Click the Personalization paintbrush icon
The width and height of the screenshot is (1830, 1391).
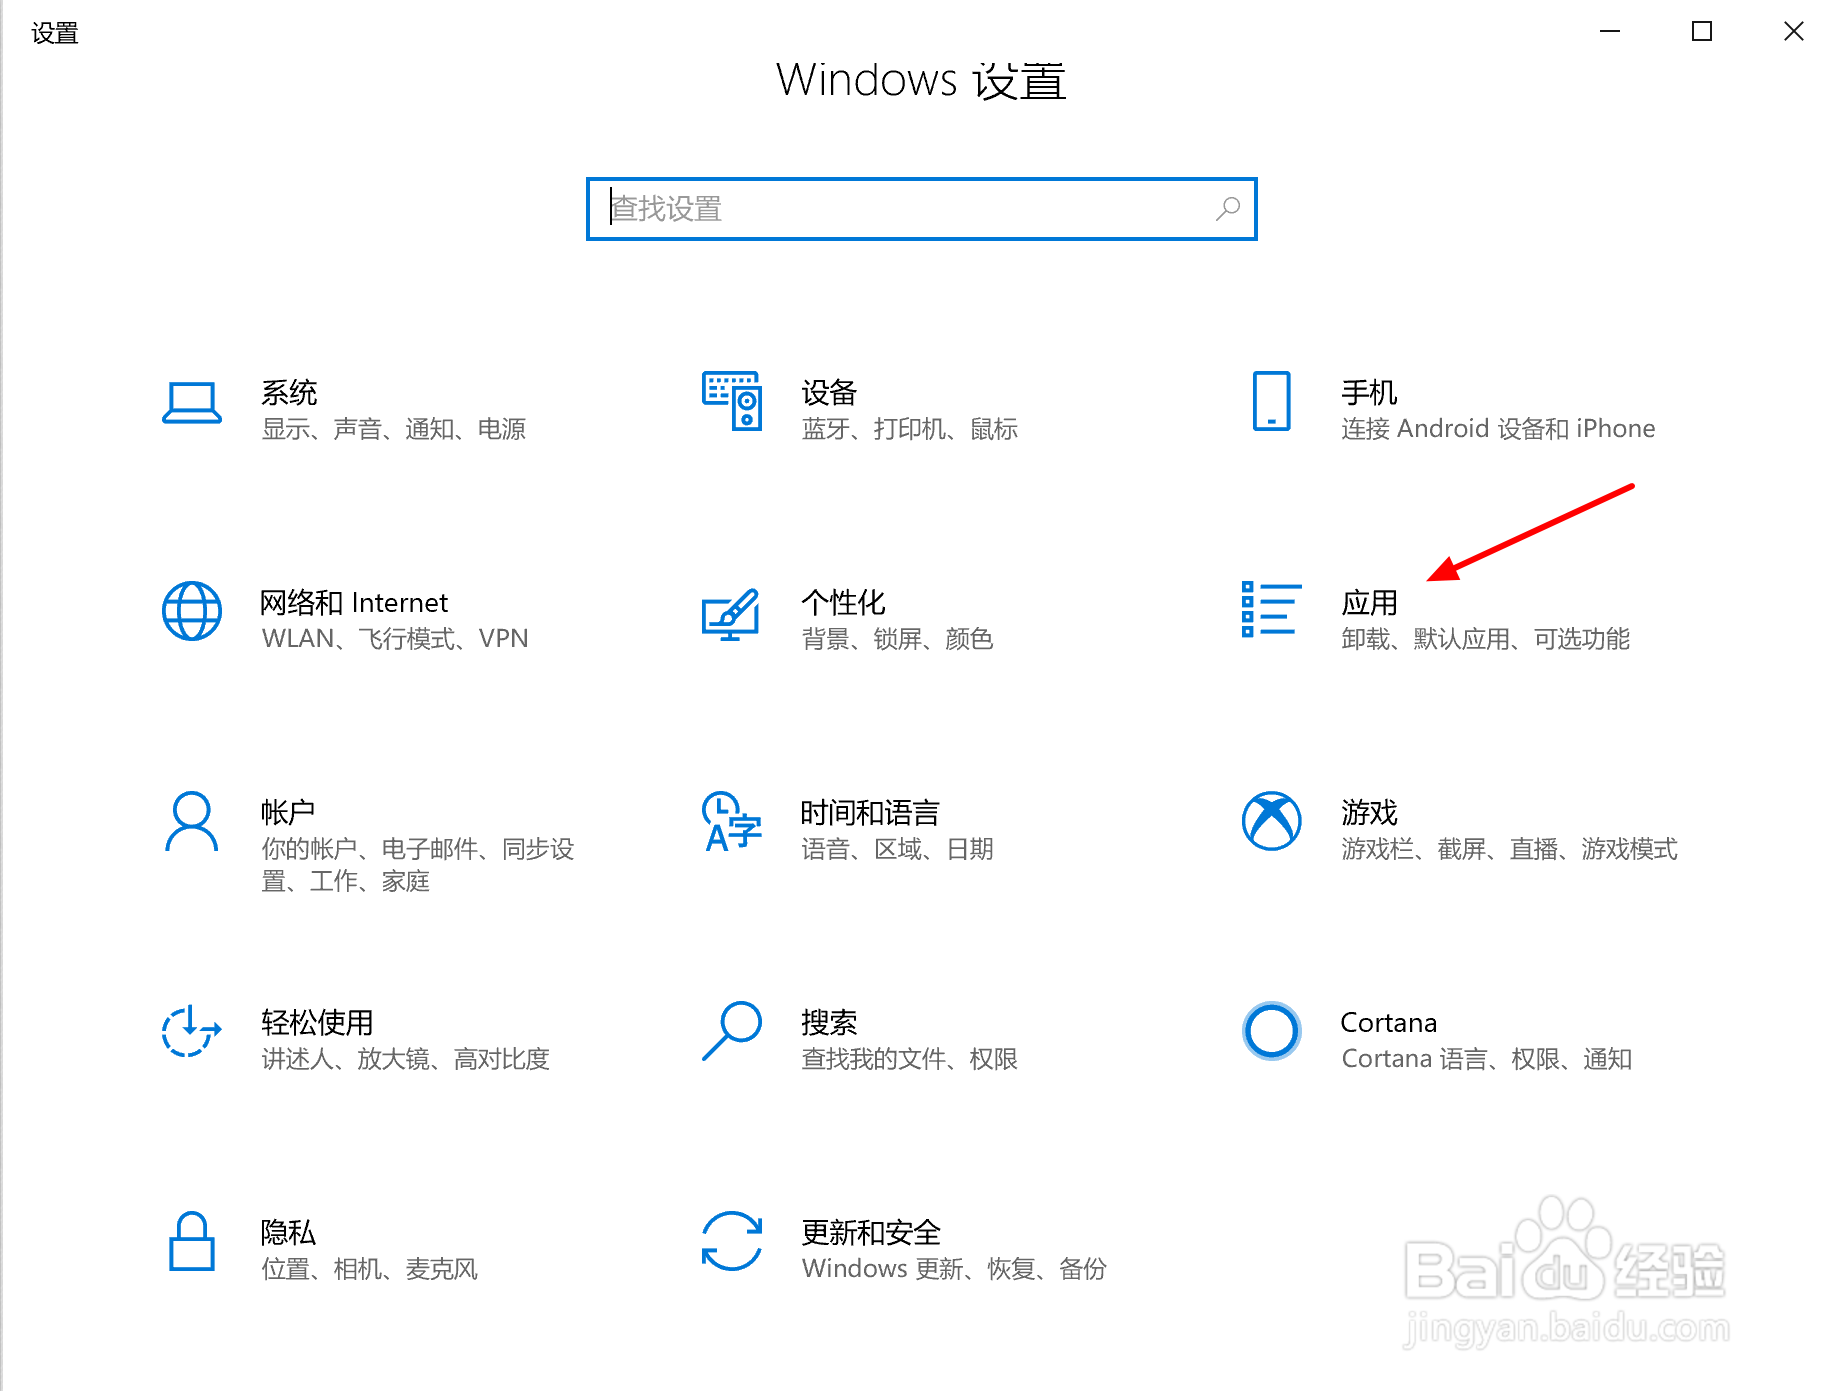click(x=731, y=614)
